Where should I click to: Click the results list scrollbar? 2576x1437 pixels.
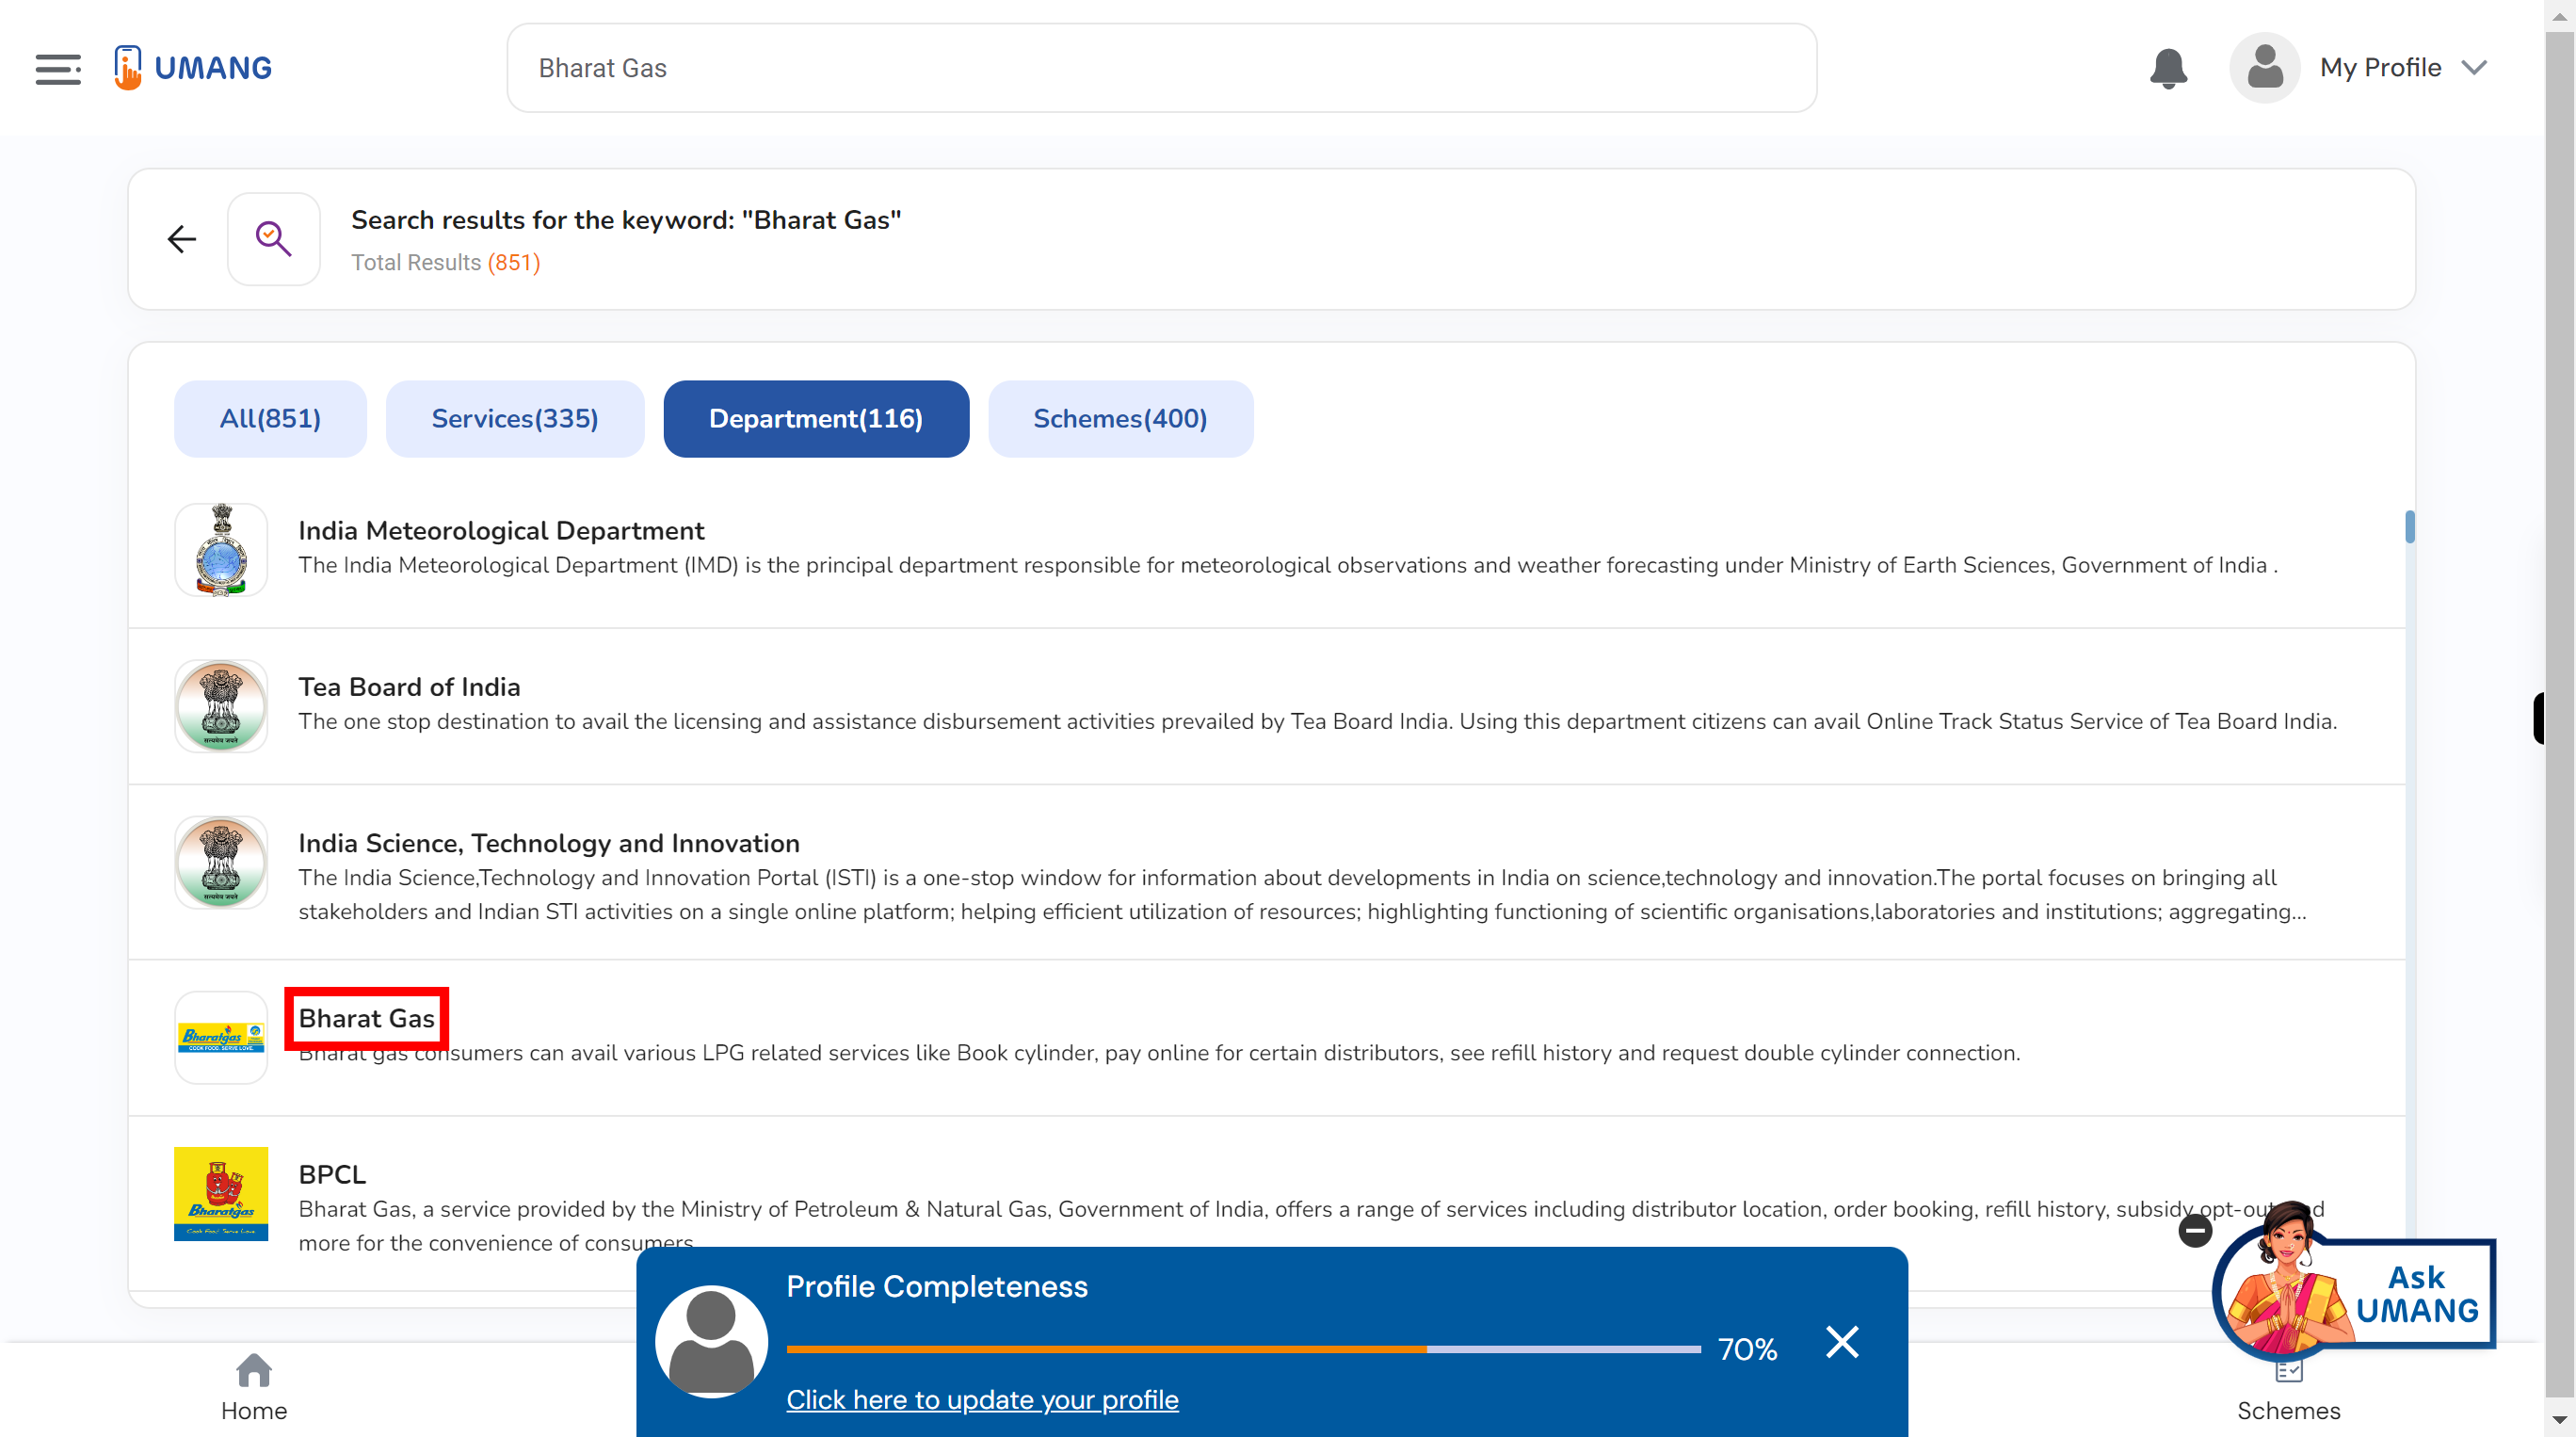click(2410, 526)
